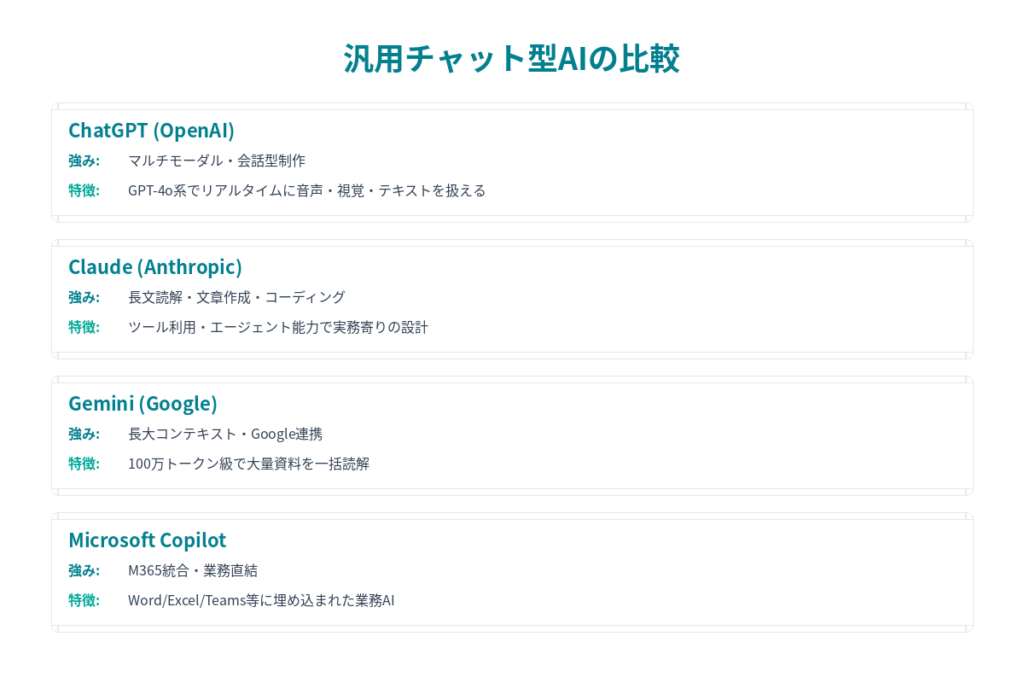1024x683 pixels.
Task: Click the ツール利用・エージェント能力 description line
Action: click(277, 327)
